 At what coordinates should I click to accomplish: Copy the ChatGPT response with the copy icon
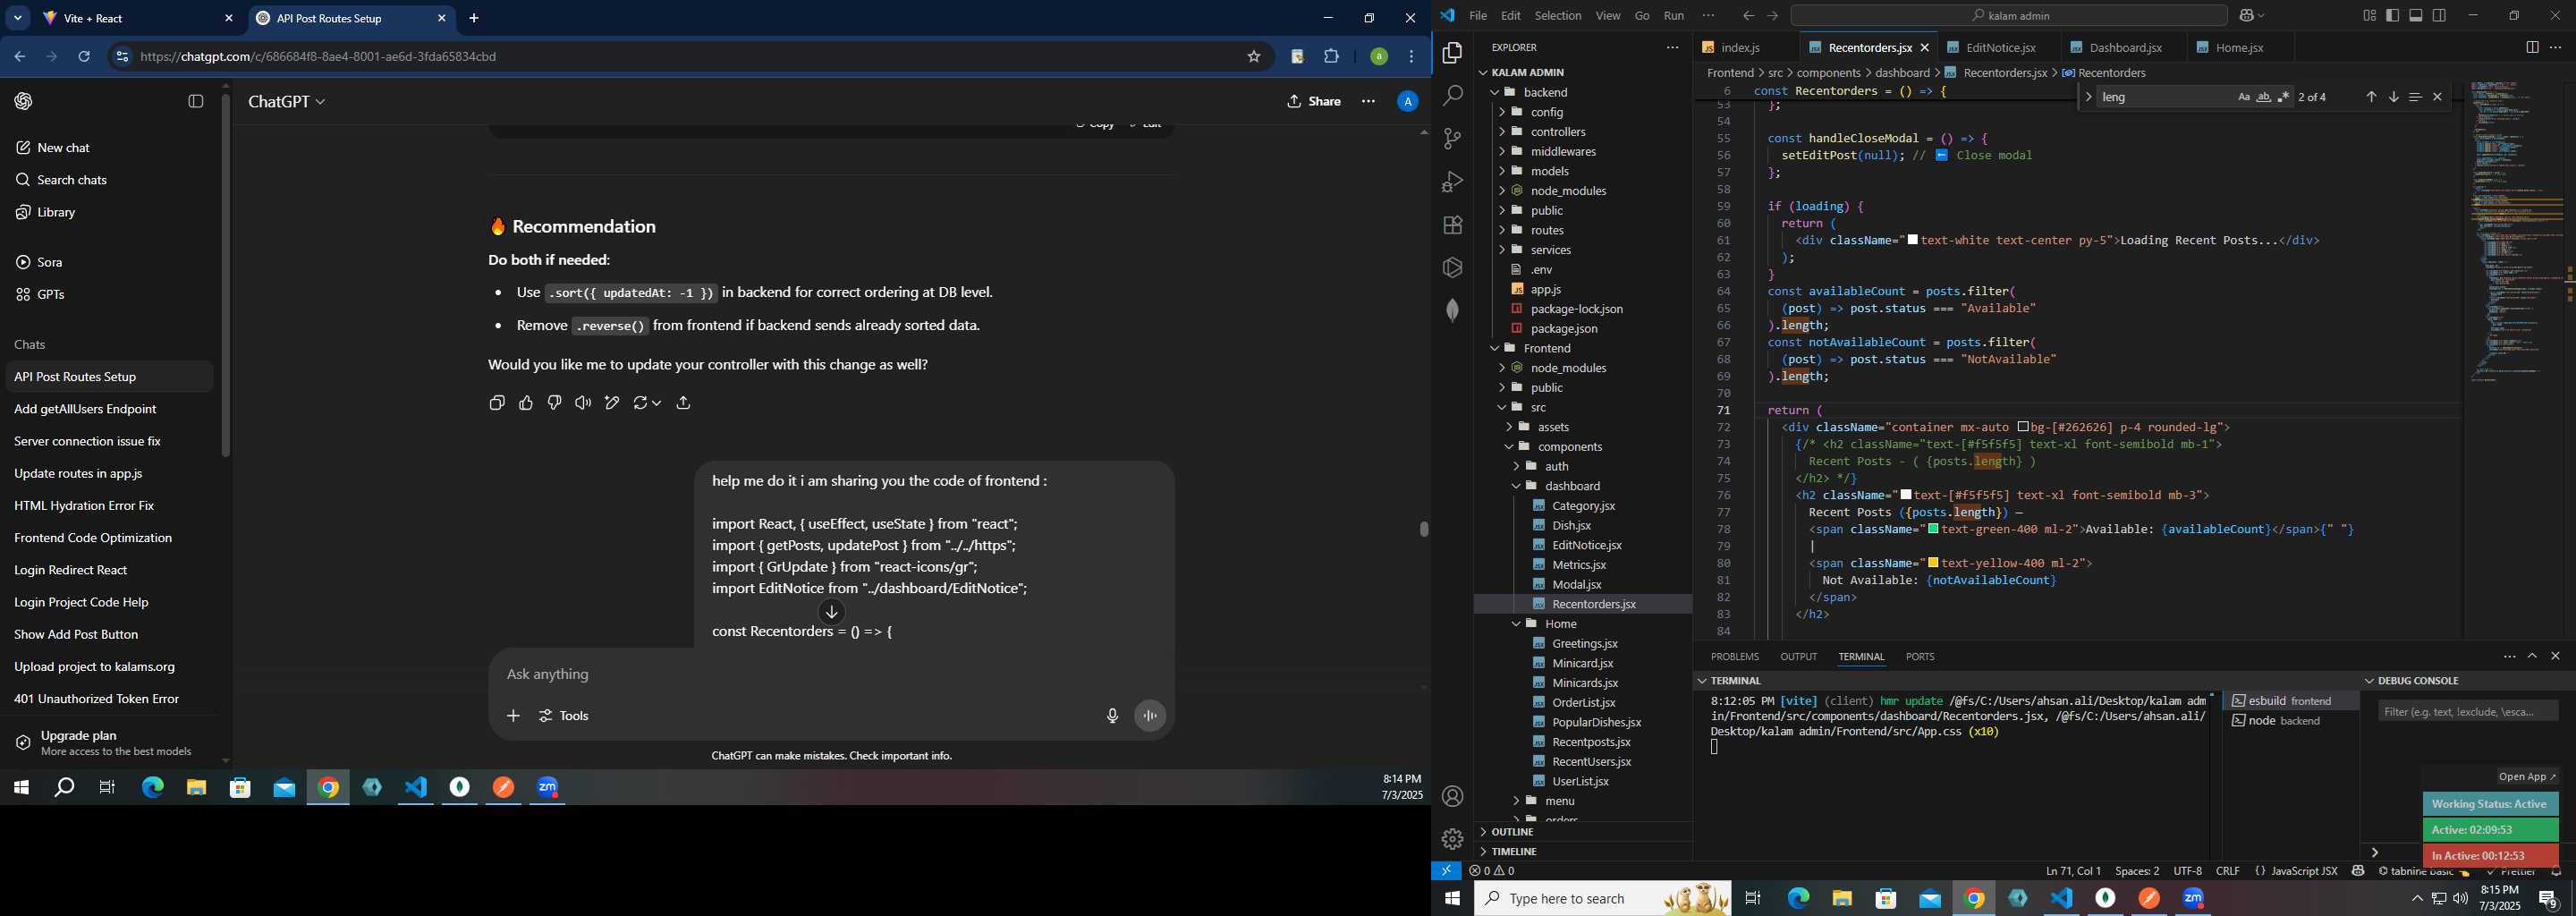[497, 403]
